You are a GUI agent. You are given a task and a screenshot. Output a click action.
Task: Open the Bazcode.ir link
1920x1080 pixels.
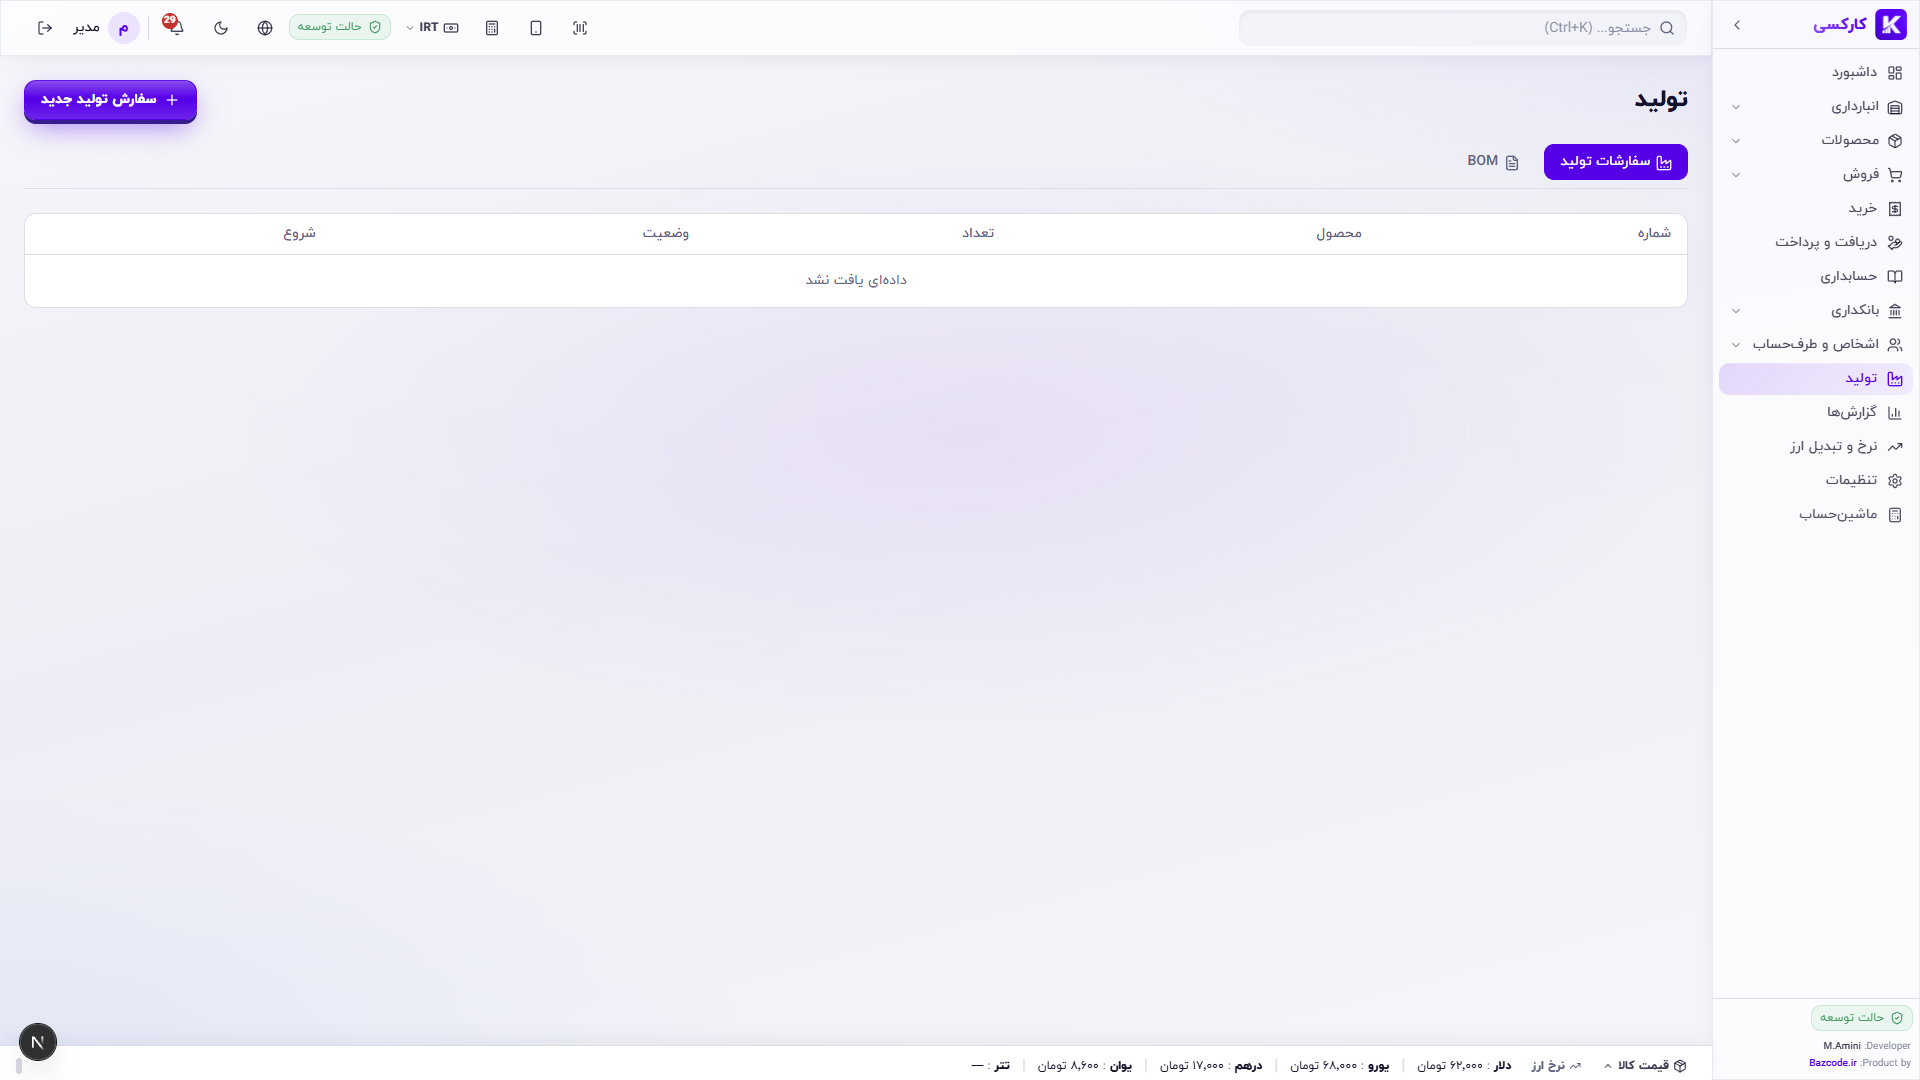[1832, 1063]
